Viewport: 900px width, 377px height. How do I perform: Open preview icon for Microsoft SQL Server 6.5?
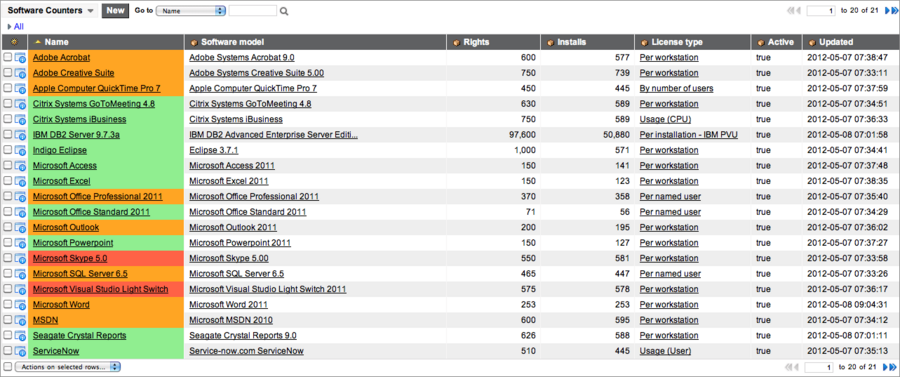coord(20,274)
